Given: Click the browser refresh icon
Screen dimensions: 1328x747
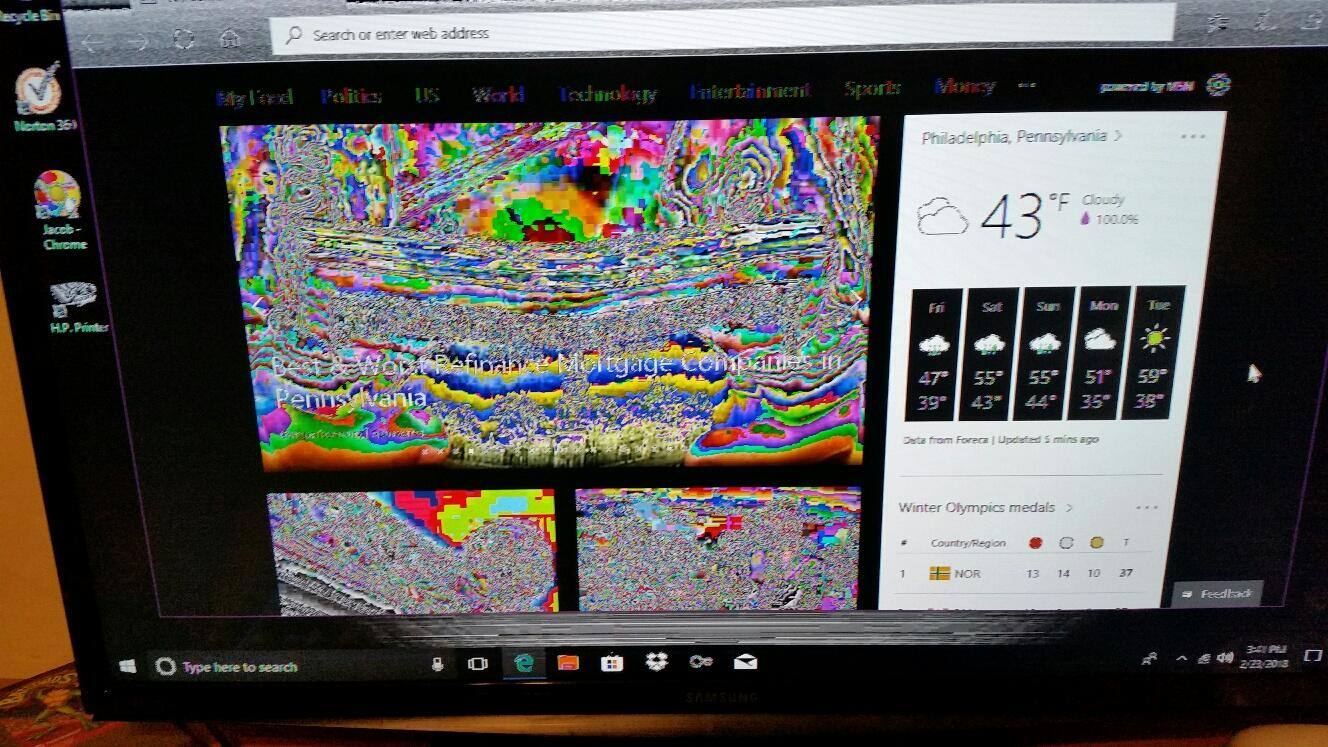Looking at the screenshot, I should click(x=183, y=40).
